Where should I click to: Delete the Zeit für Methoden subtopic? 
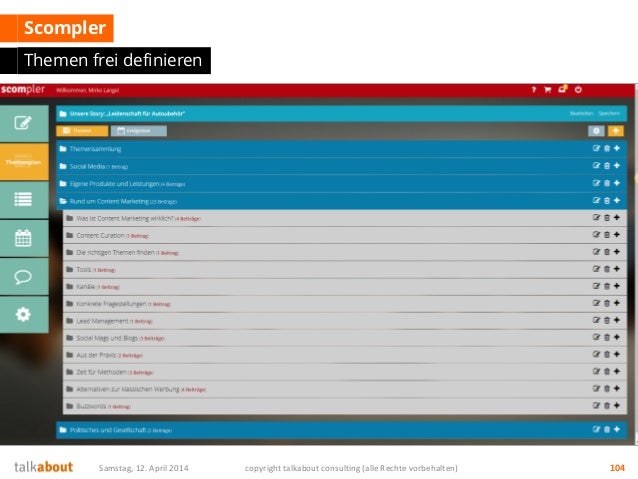click(607, 372)
